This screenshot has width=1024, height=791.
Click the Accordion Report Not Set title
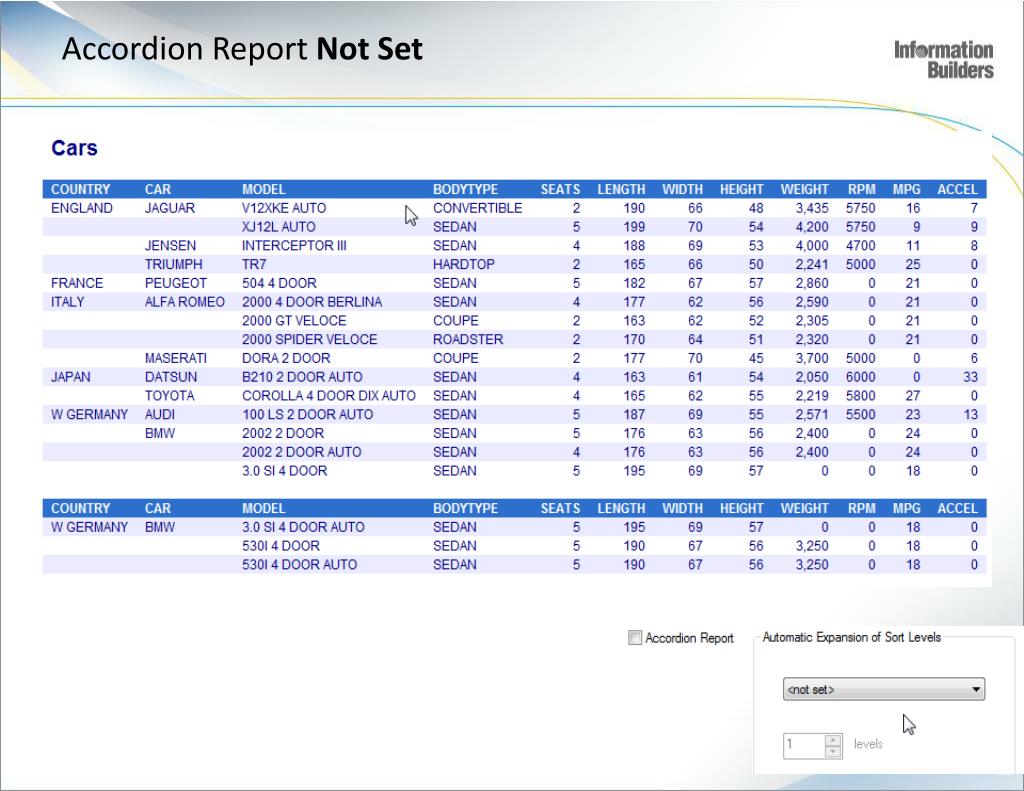click(242, 49)
